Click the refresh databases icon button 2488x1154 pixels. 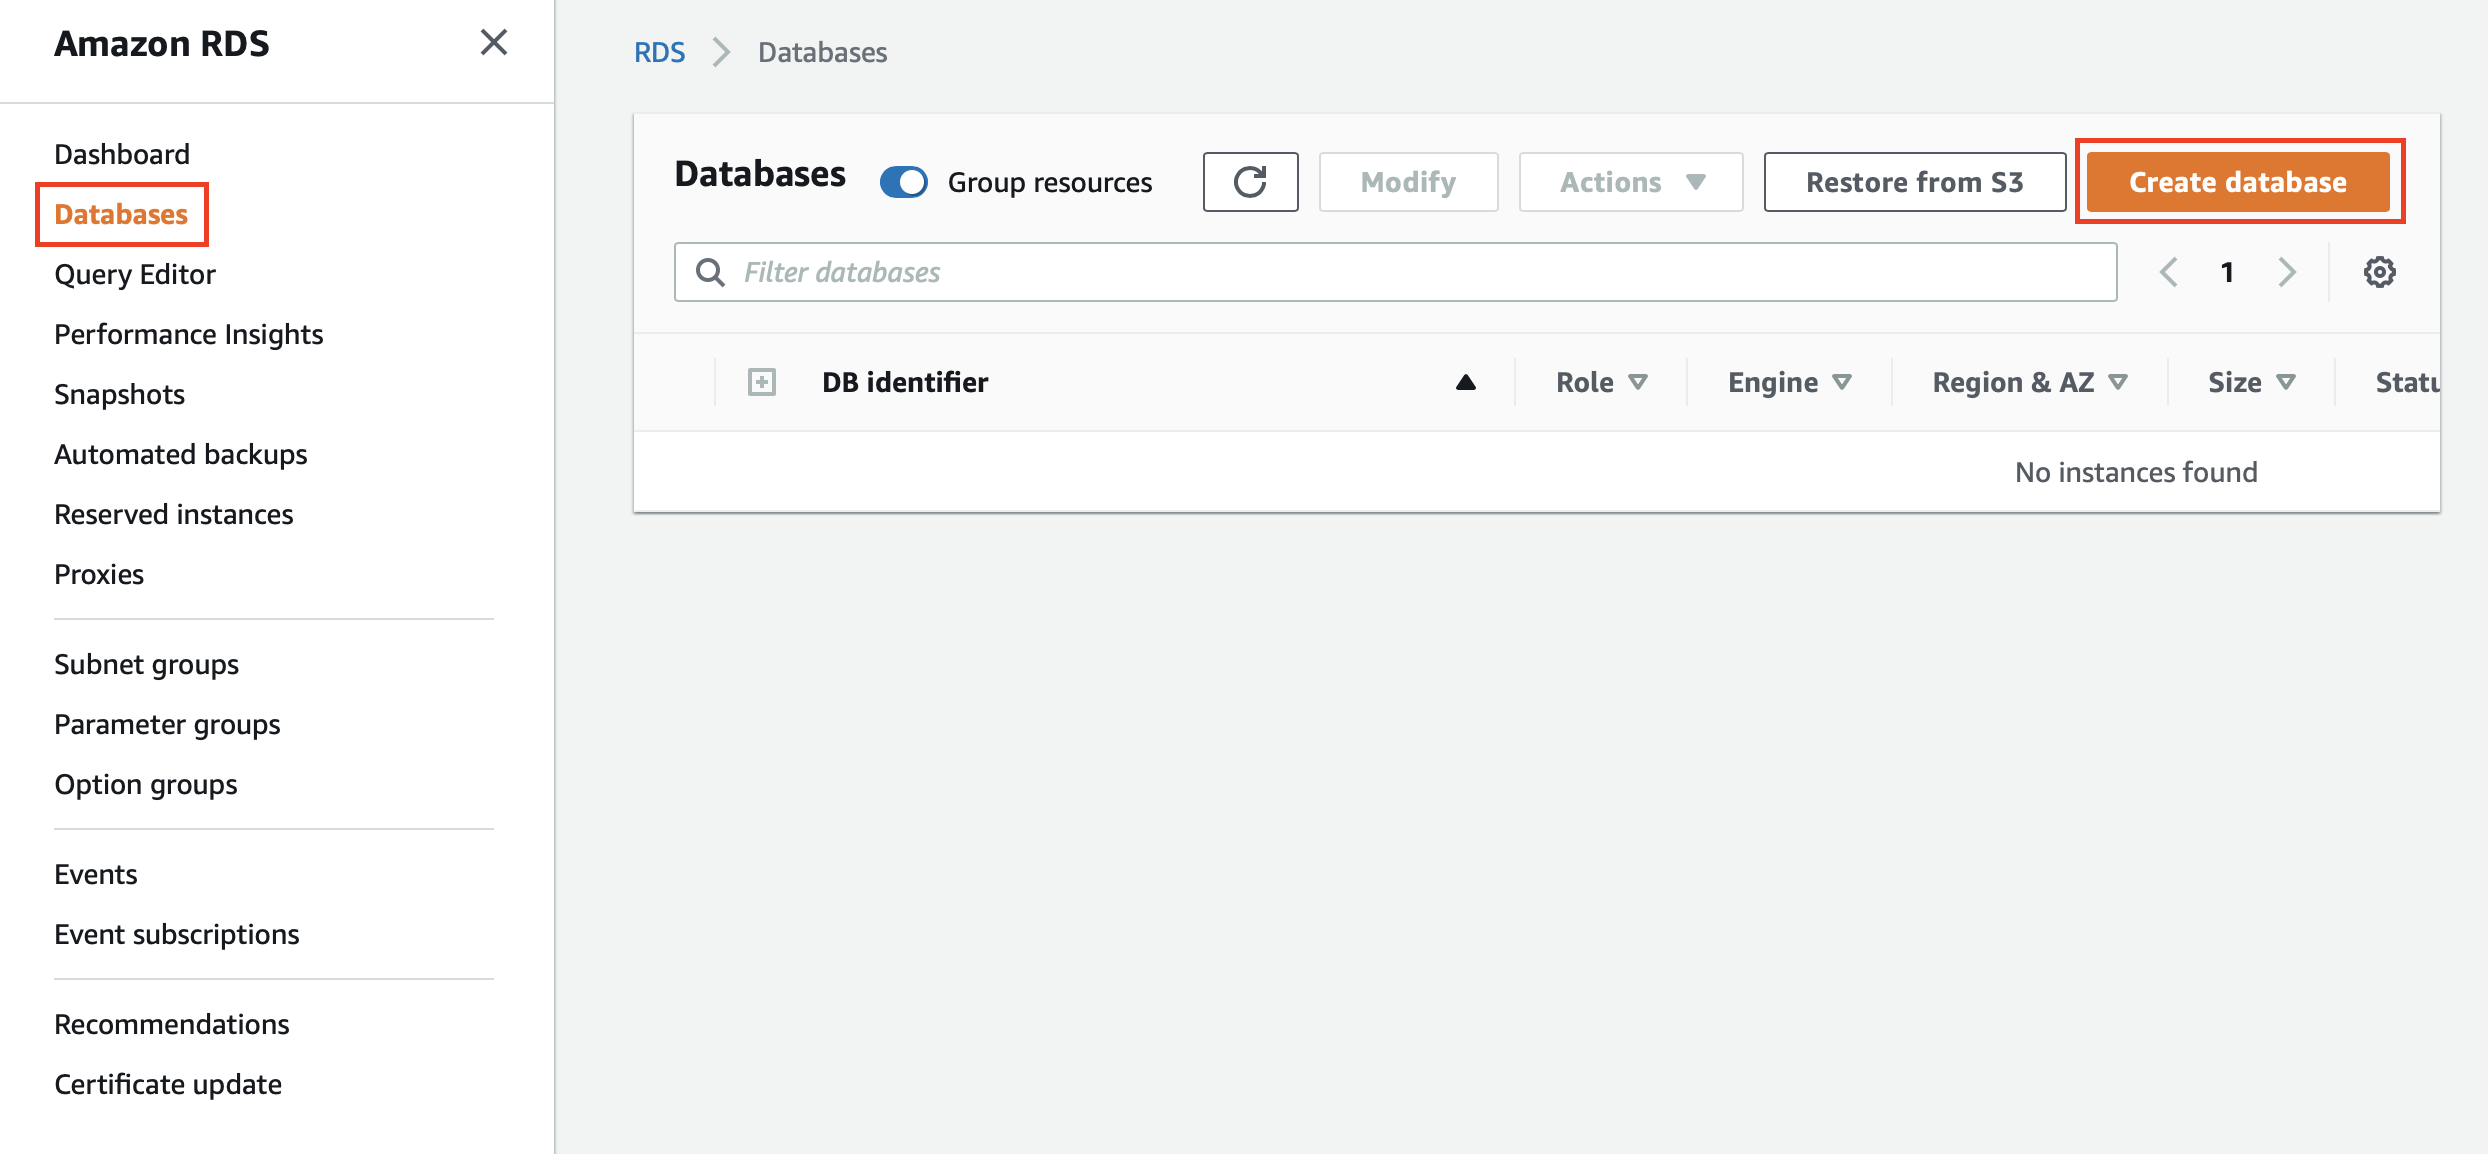[1250, 182]
